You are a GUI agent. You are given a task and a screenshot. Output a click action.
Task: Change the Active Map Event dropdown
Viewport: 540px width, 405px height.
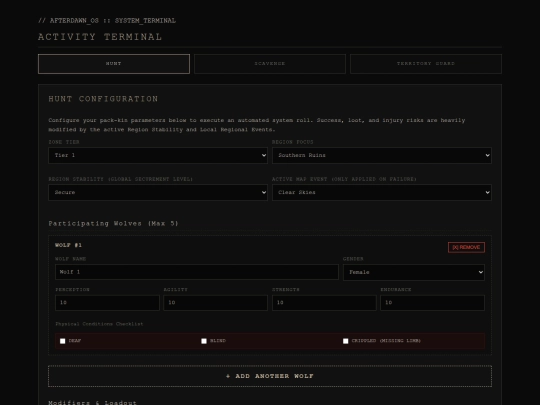coord(382,193)
